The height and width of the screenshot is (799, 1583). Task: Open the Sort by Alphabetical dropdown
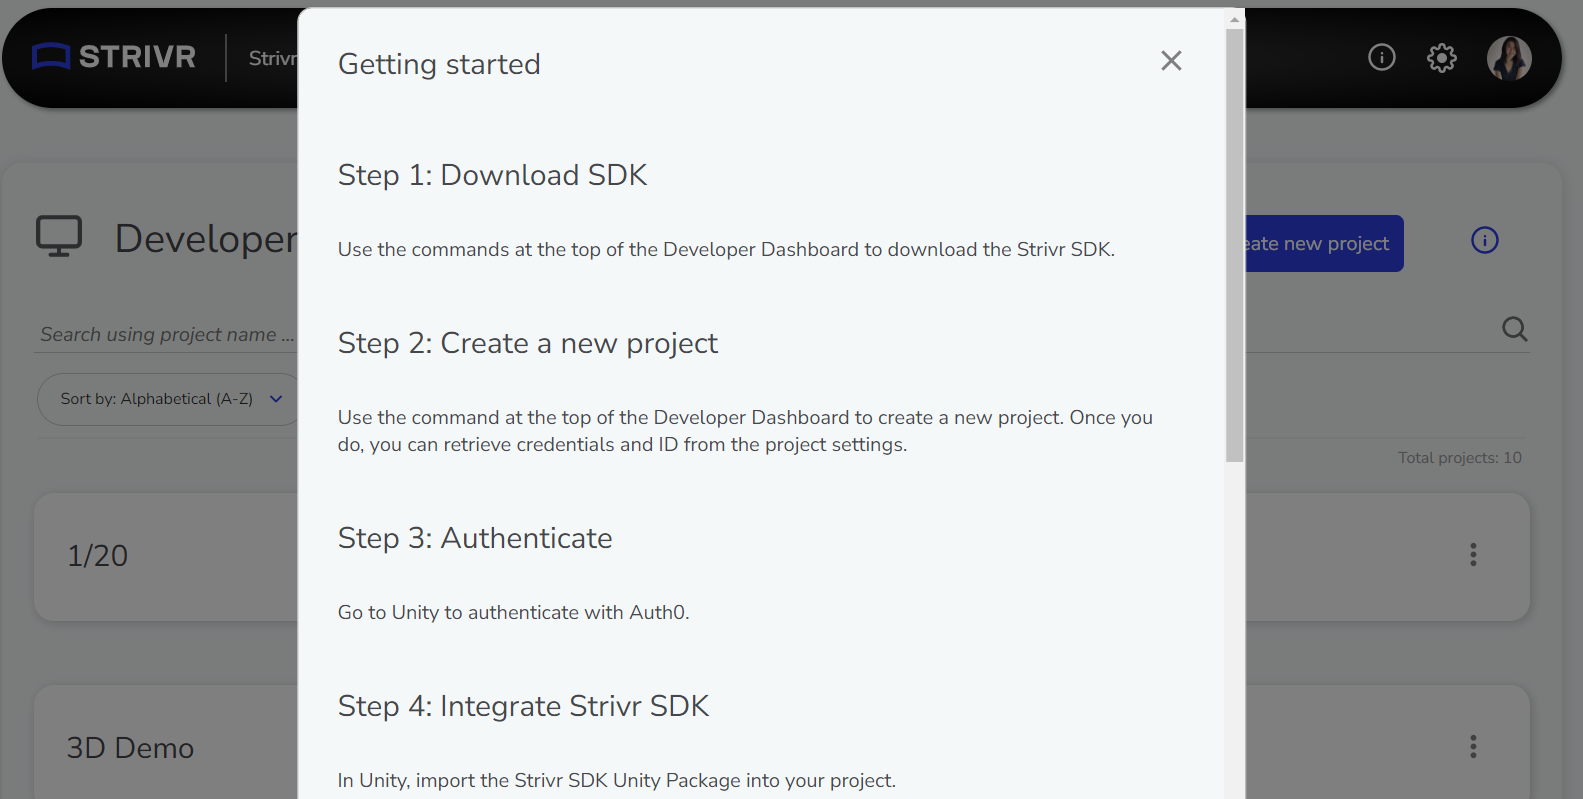(168, 399)
